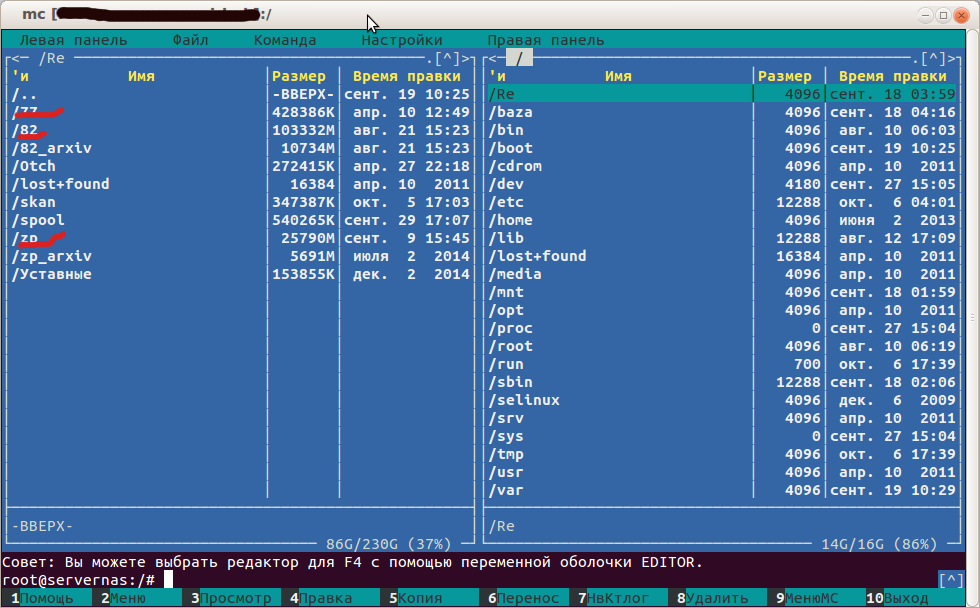Sort right panel by the "Время правки" column header
This screenshot has width=980, height=608.
[x=892, y=76]
